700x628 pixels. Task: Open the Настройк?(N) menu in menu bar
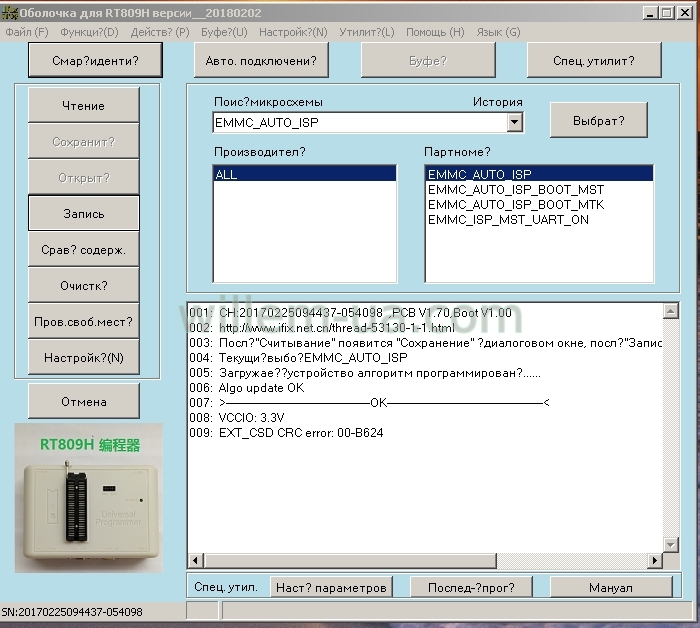(293, 32)
